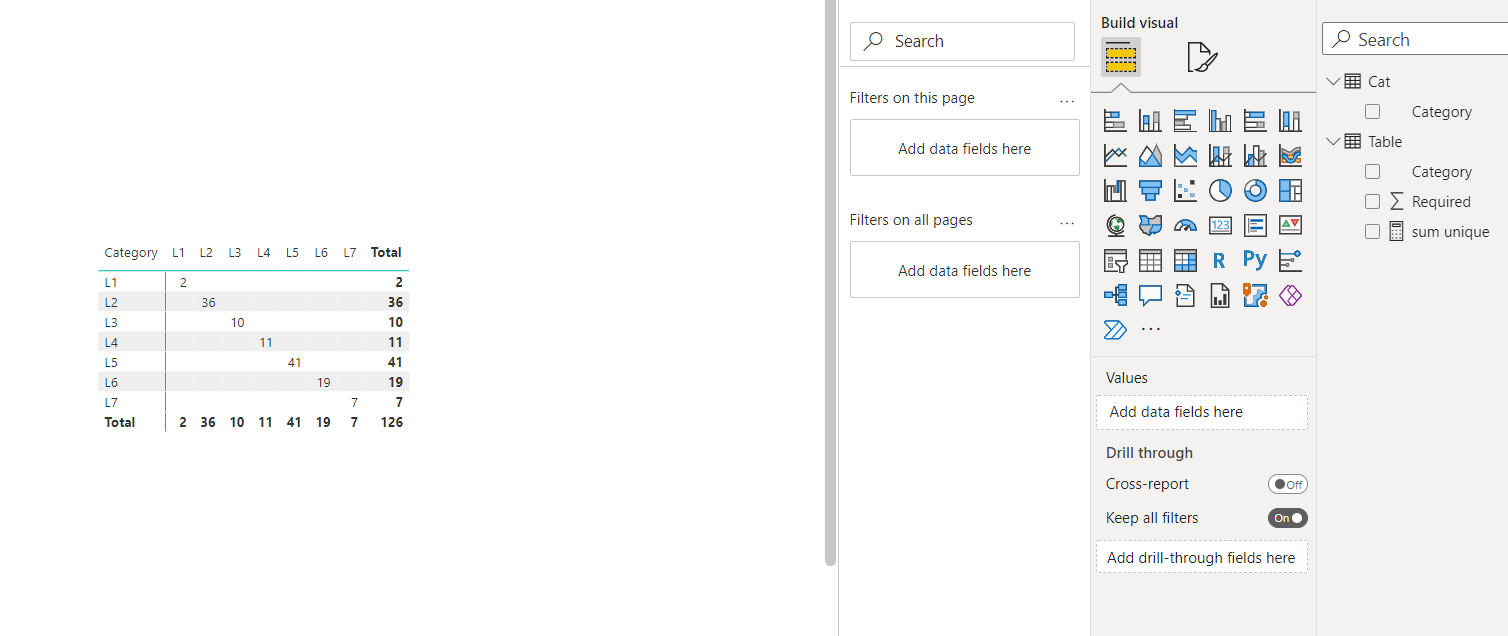The width and height of the screenshot is (1508, 636).
Task: Select the Matrix visual
Action: (x=1185, y=261)
